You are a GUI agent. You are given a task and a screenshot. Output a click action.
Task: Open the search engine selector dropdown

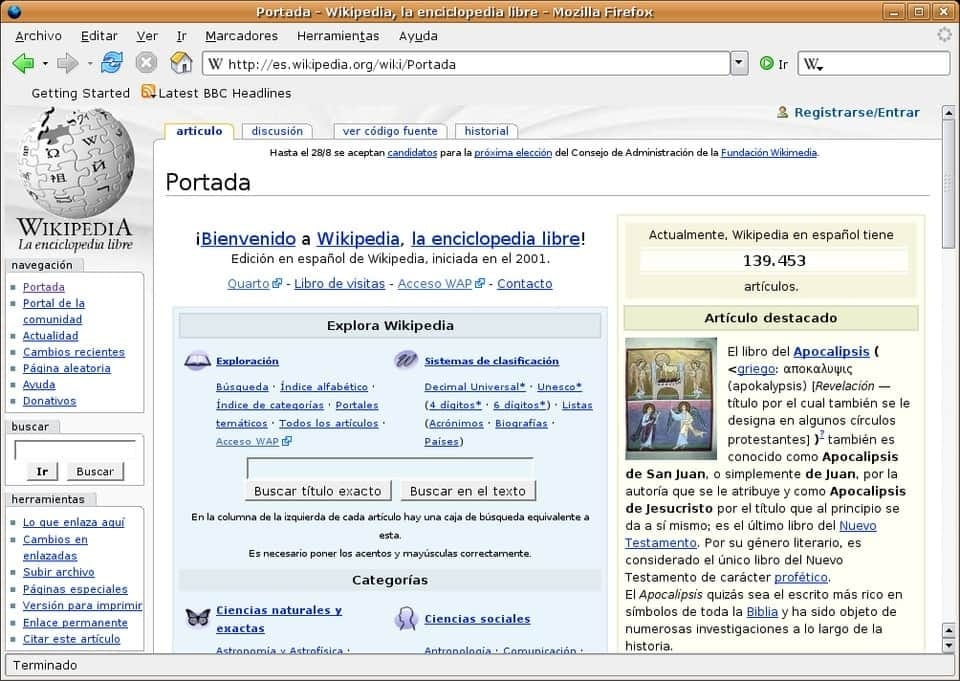click(x=814, y=64)
